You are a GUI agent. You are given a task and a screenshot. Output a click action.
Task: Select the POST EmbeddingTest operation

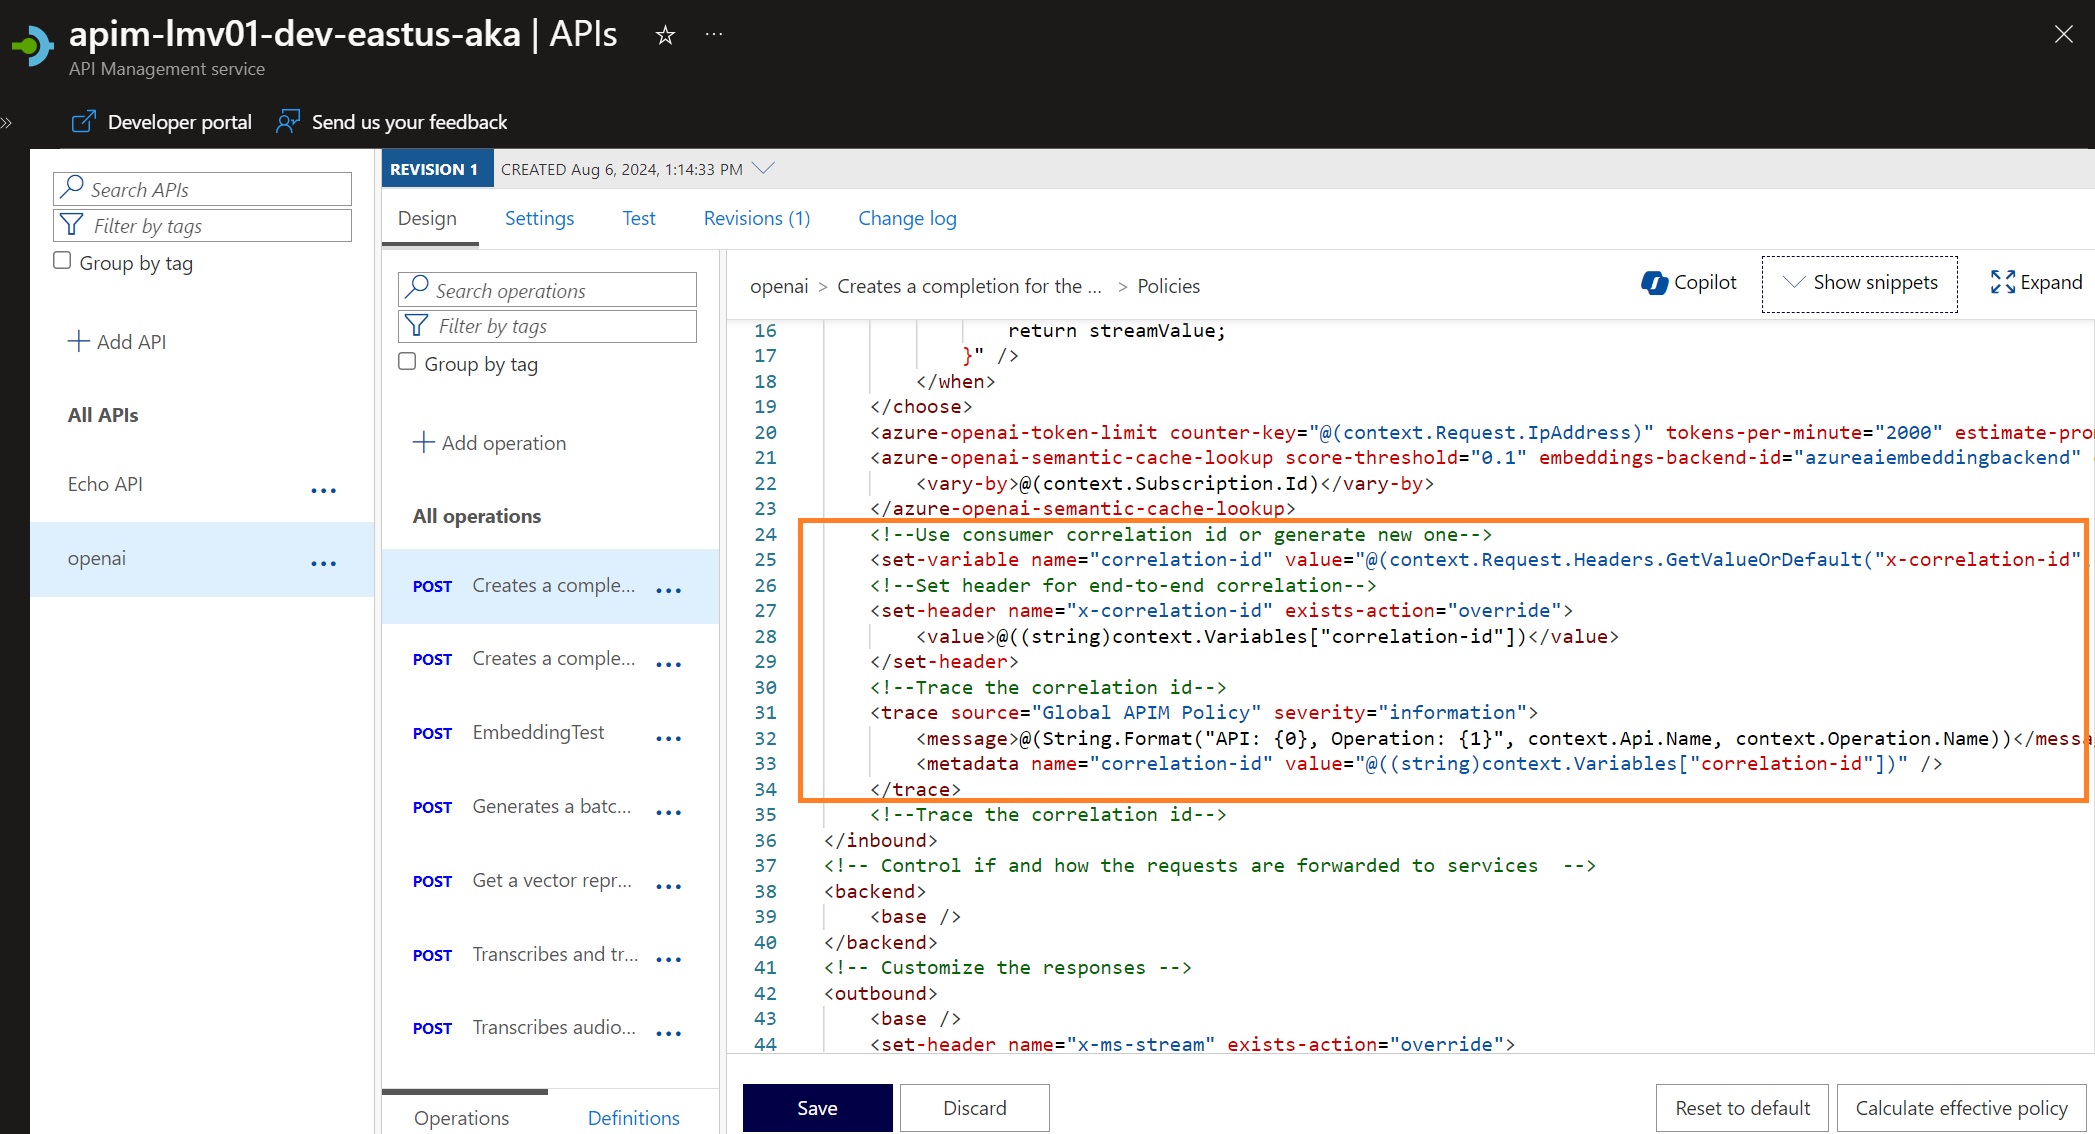click(x=508, y=733)
